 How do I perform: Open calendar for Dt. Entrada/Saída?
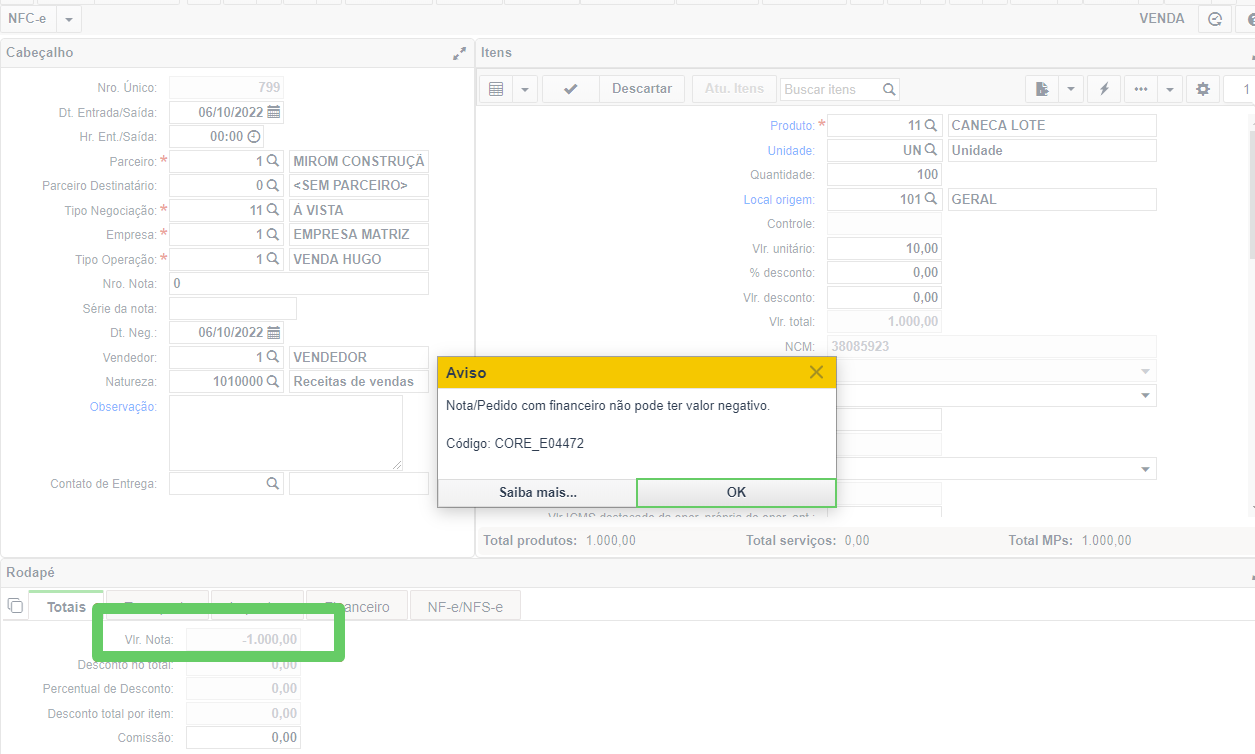274,112
